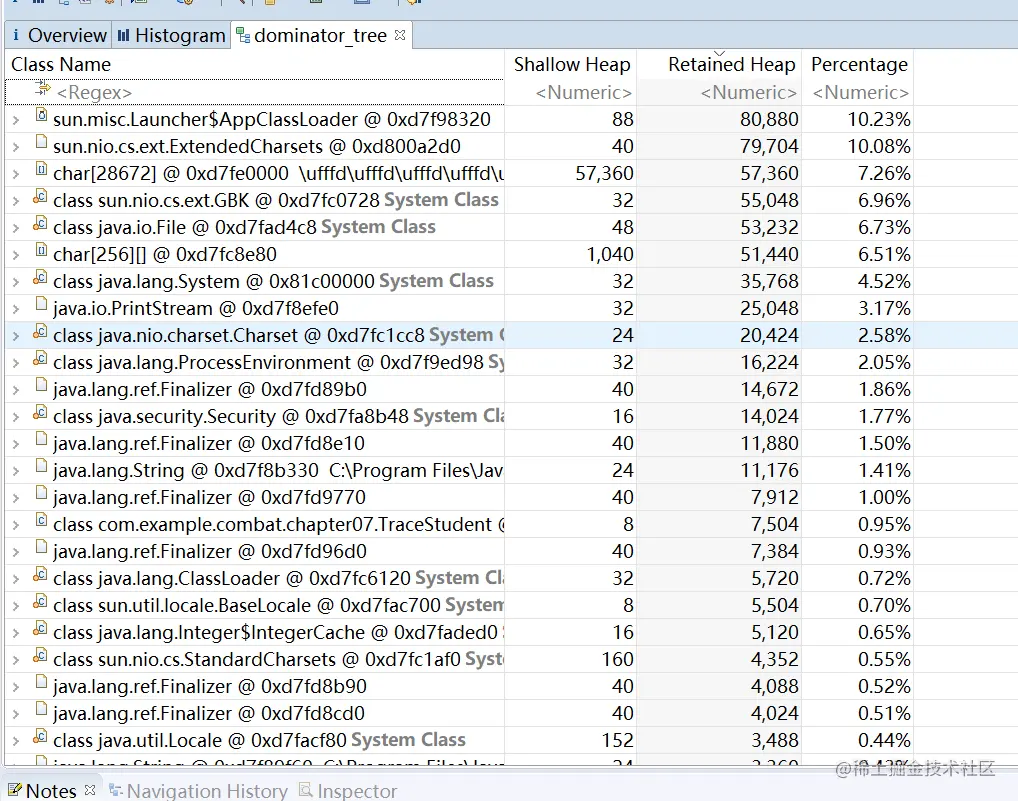Image resolution: width=1018 pixels, height=801 pixels.
Task: Open the Inspector tab
Action: (348, 791)
